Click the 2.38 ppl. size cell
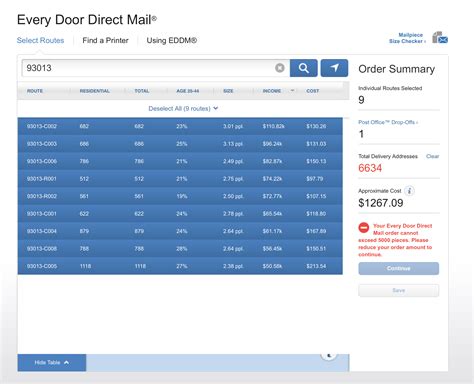The width and height of the screenshot is (474, 384). (x=233, y=266)
